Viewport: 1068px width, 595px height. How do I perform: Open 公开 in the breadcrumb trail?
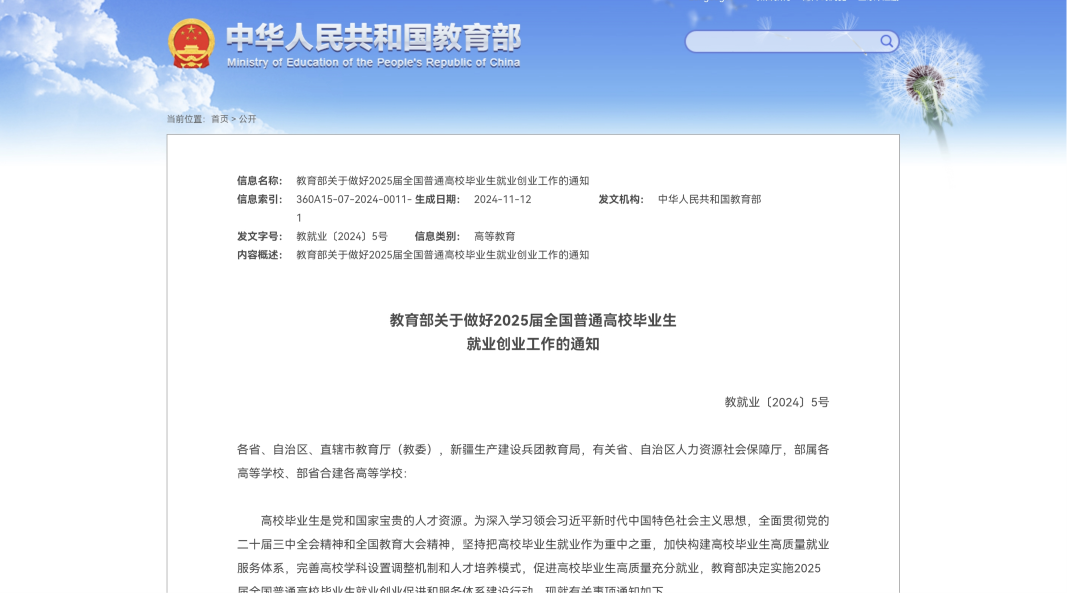click(x=247, y=119)
